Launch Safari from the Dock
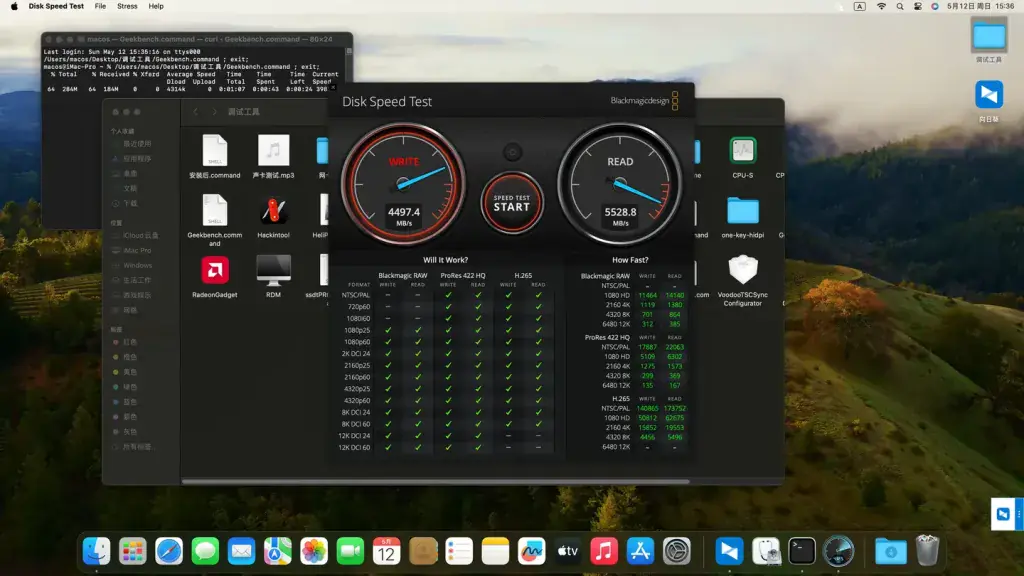The width and height of the screenshot is (1024, 576). (169, 552)
